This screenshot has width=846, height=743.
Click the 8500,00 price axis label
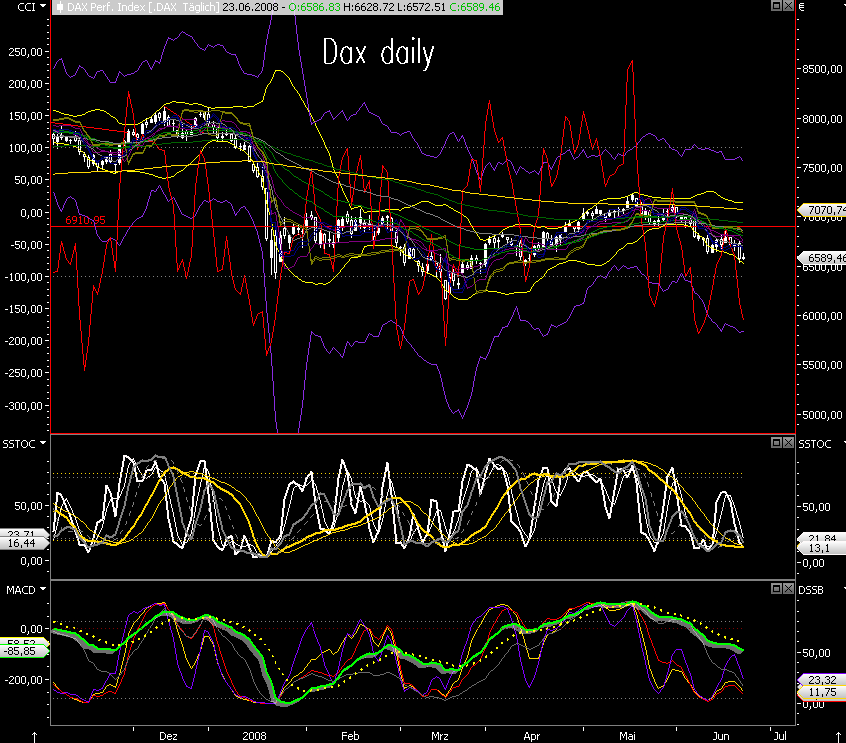click(x=822, y=69)
